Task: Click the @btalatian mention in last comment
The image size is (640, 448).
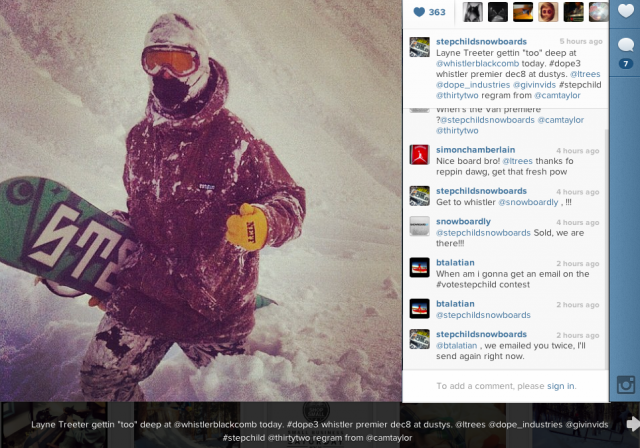Action: [x=456, y=346]
